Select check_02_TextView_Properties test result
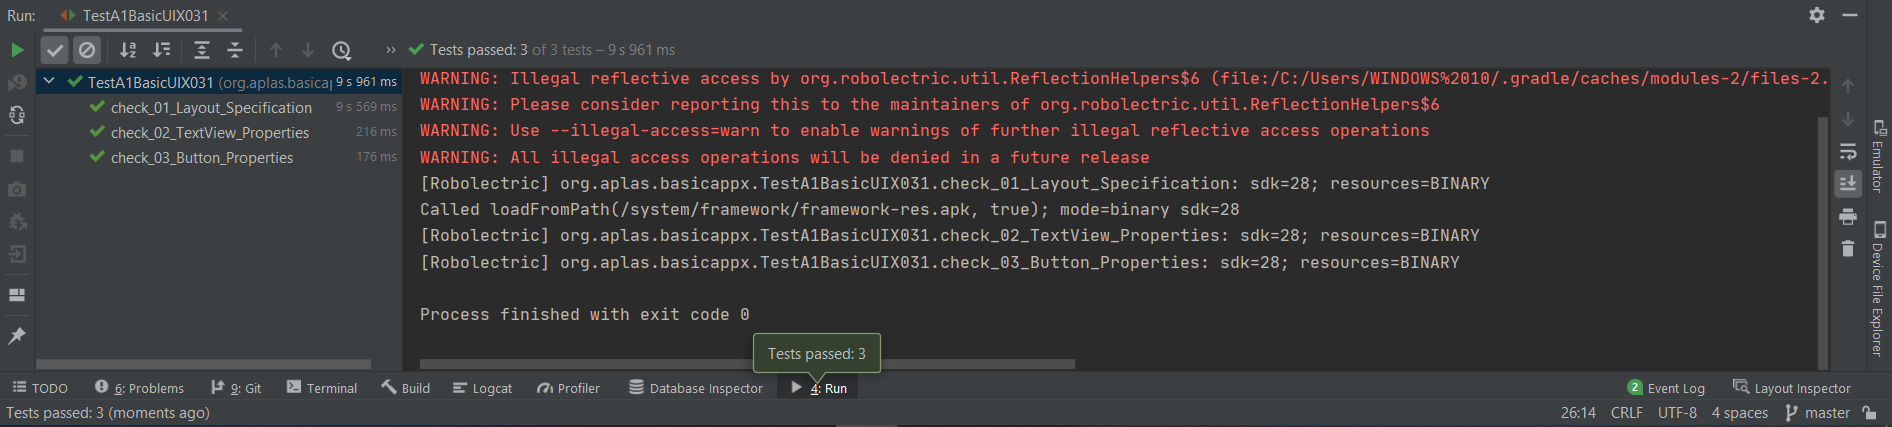Viewport: 1892px width, 427px height. pos(209,132)
